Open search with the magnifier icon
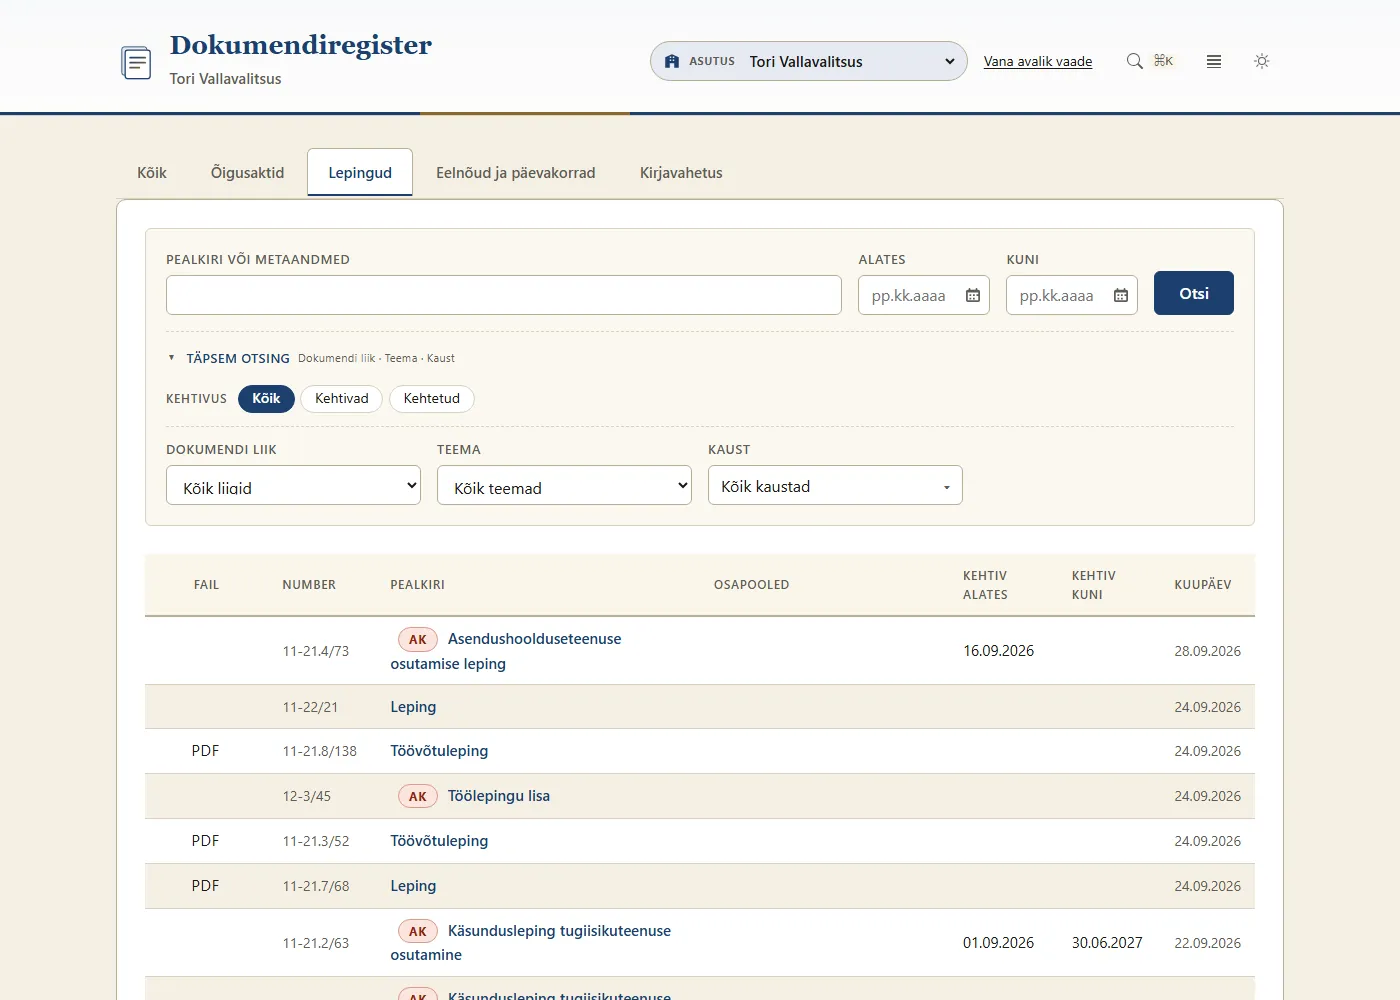Viewport: 1400px width, 1000px height. [1134, 61]
